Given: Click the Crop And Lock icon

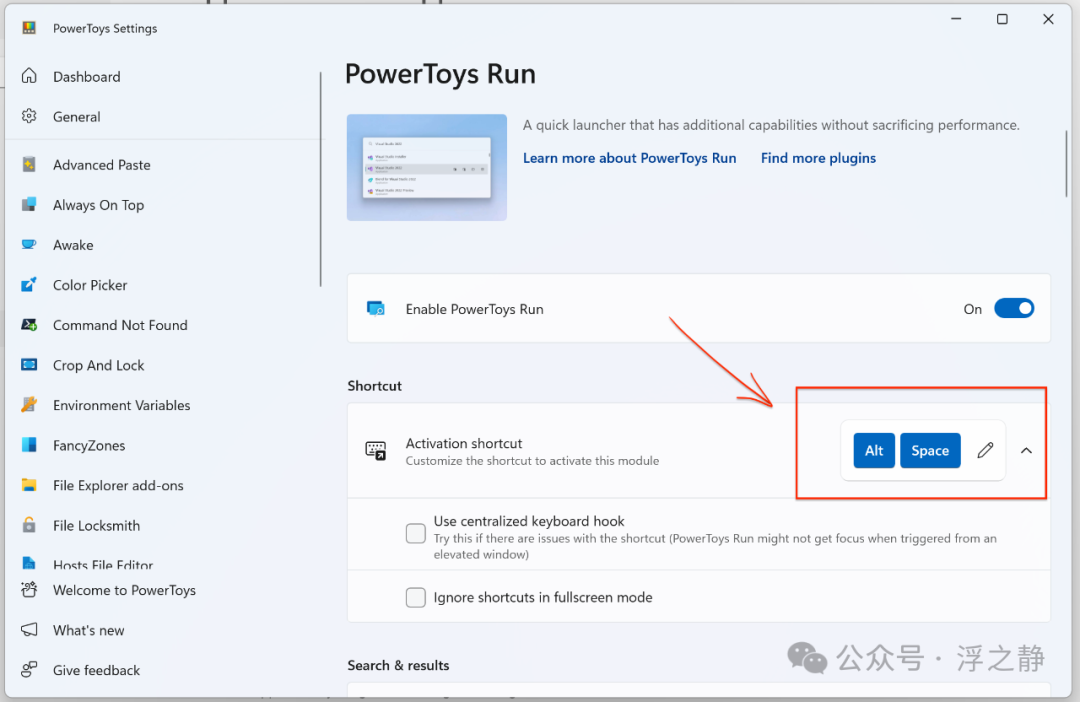Looking at the screenshot, I should tap(29, 364).
